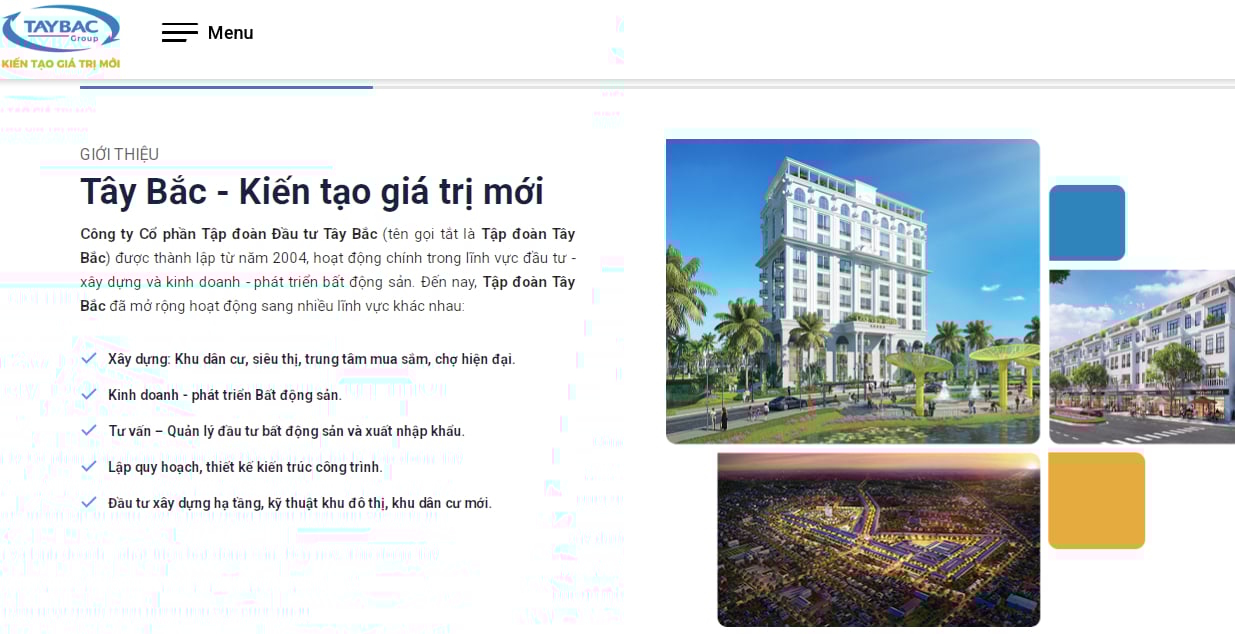Click the aerial masterplan rendering image
Image resolution: width=1235 pixels, height=634 pixels.
point(878,539)
